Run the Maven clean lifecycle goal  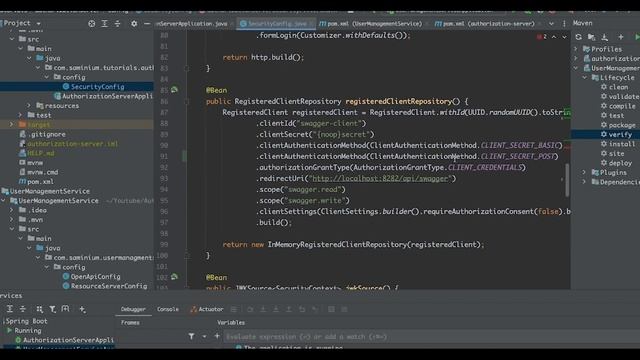coord(618,87)
